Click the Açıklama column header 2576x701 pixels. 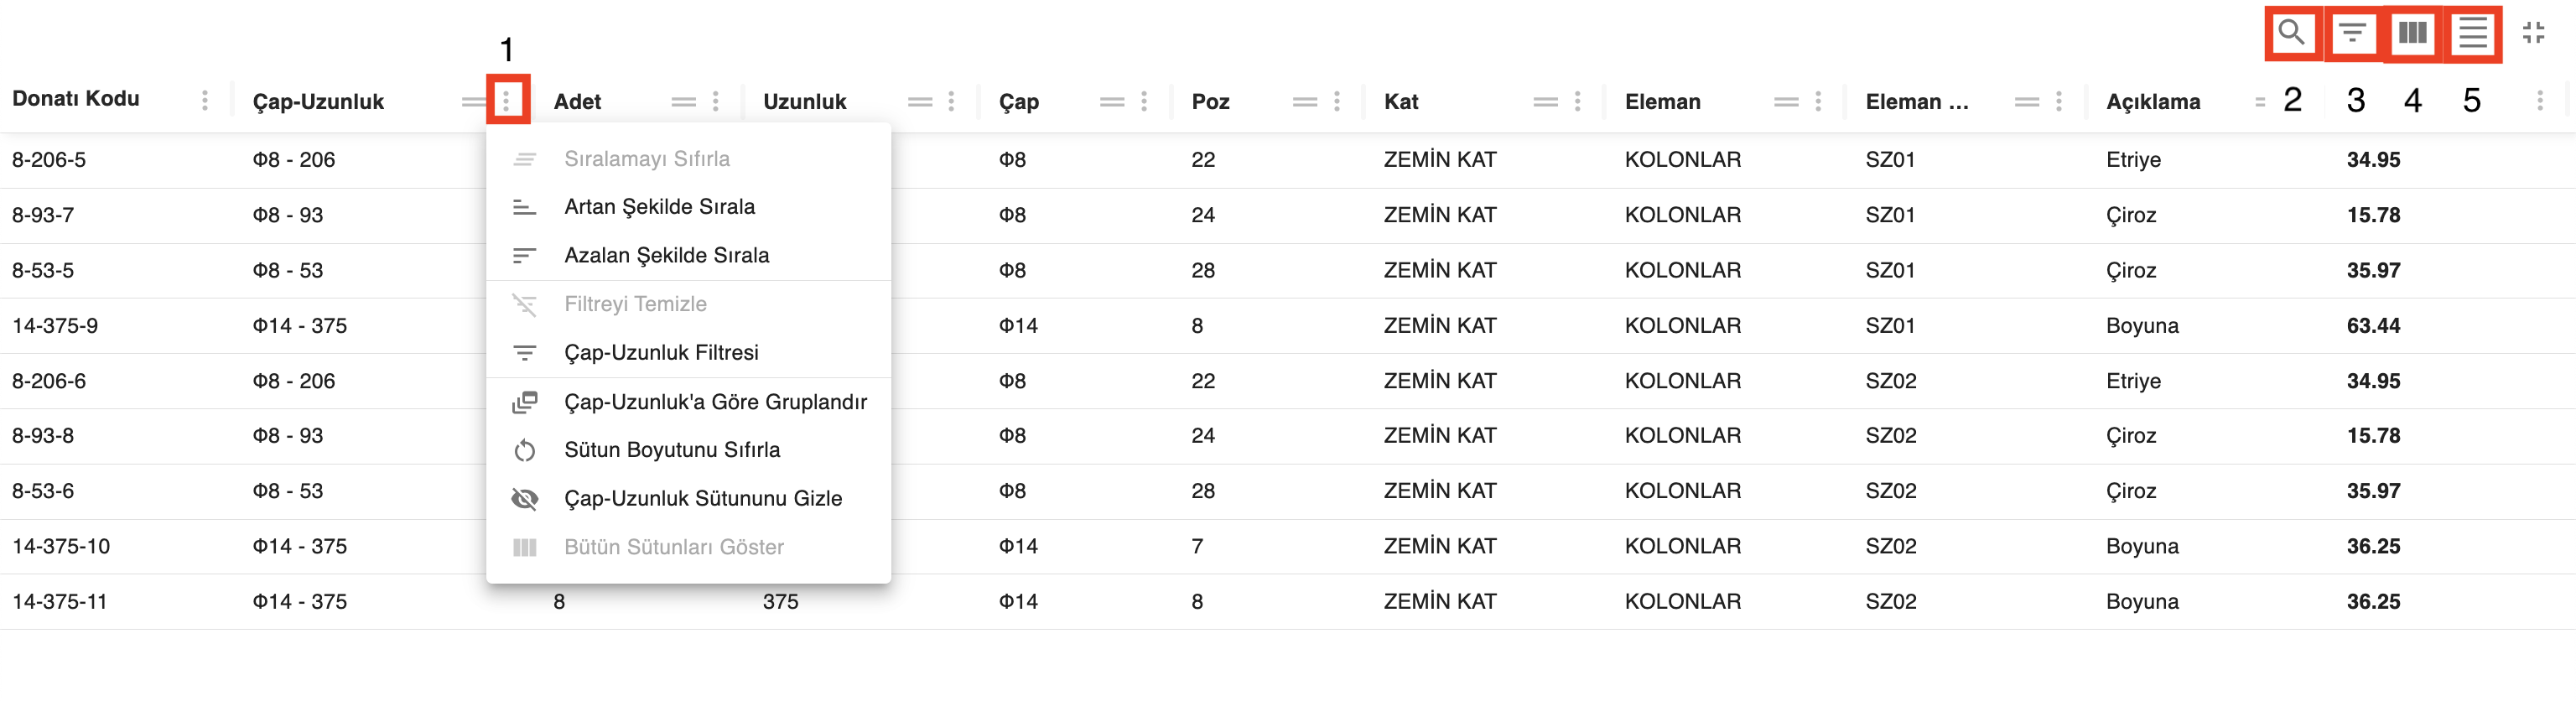2152,101
